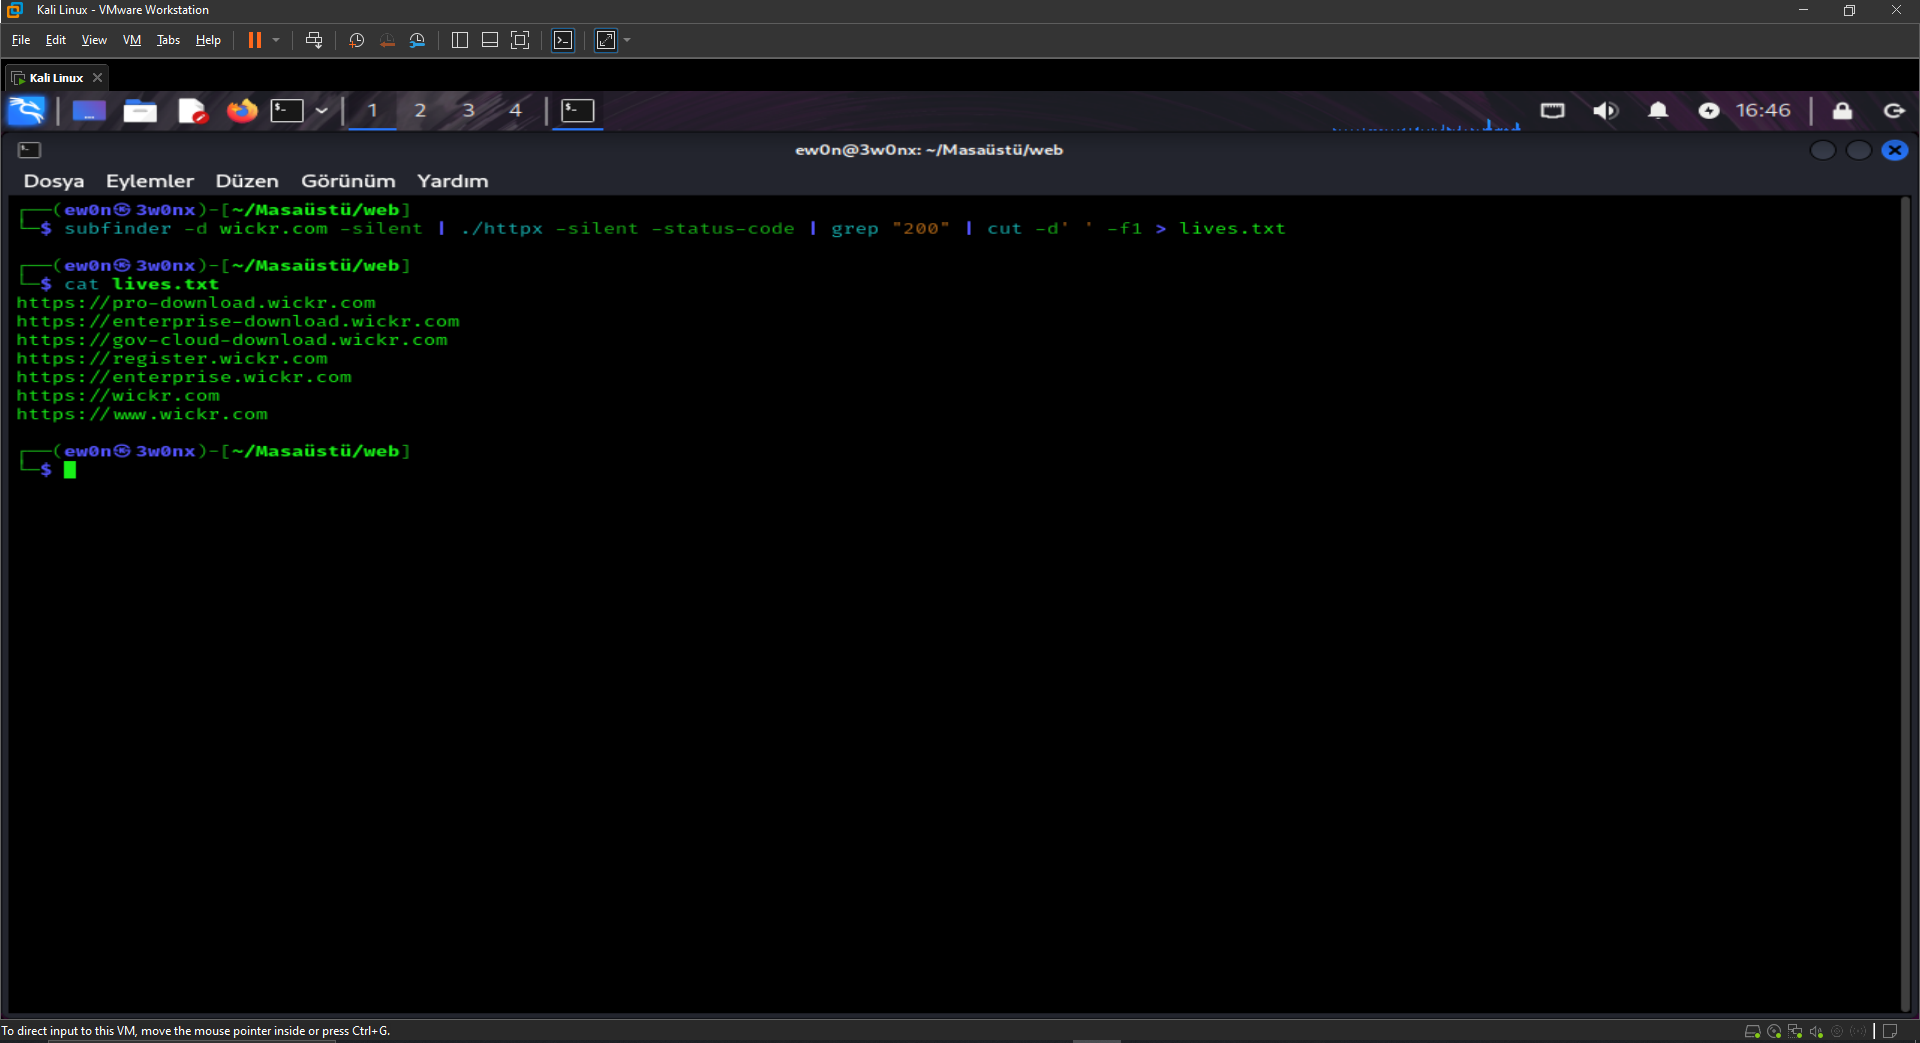Expand the terminal launcher dropdown arrow

[321, 110]
